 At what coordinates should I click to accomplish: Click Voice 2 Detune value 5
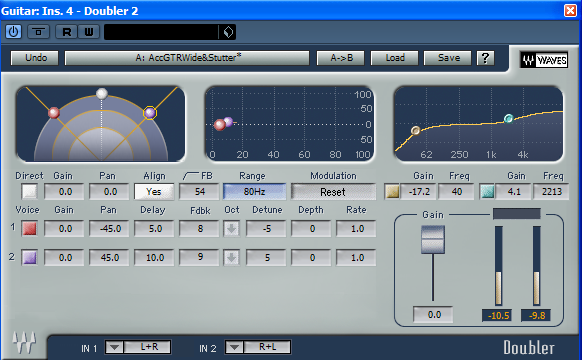tap(266, 258)
